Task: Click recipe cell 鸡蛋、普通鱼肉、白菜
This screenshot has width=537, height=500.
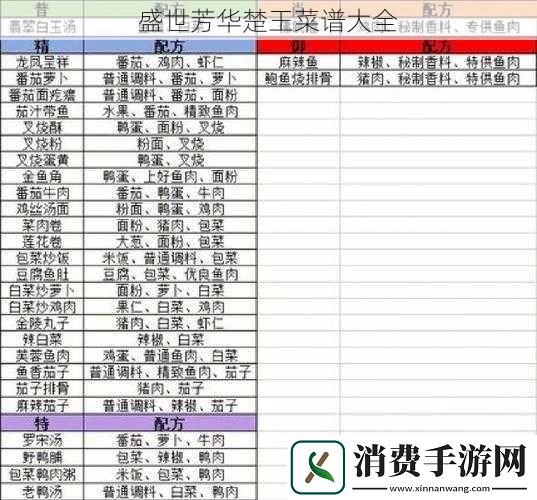Action: pos(170,356)
